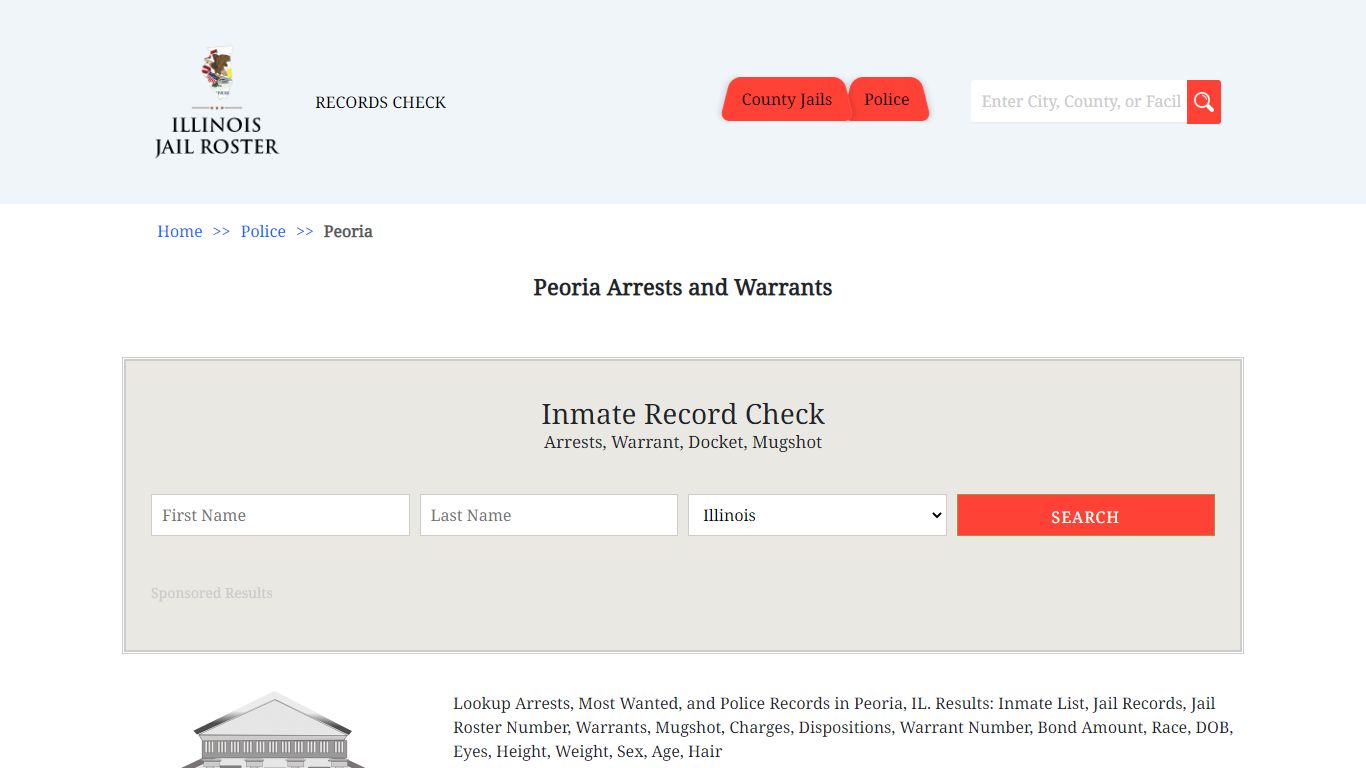The height and width of the screenshot is (768, 1366).
Task: Open the Records Check menu item
Action: [x=380, y=102]
